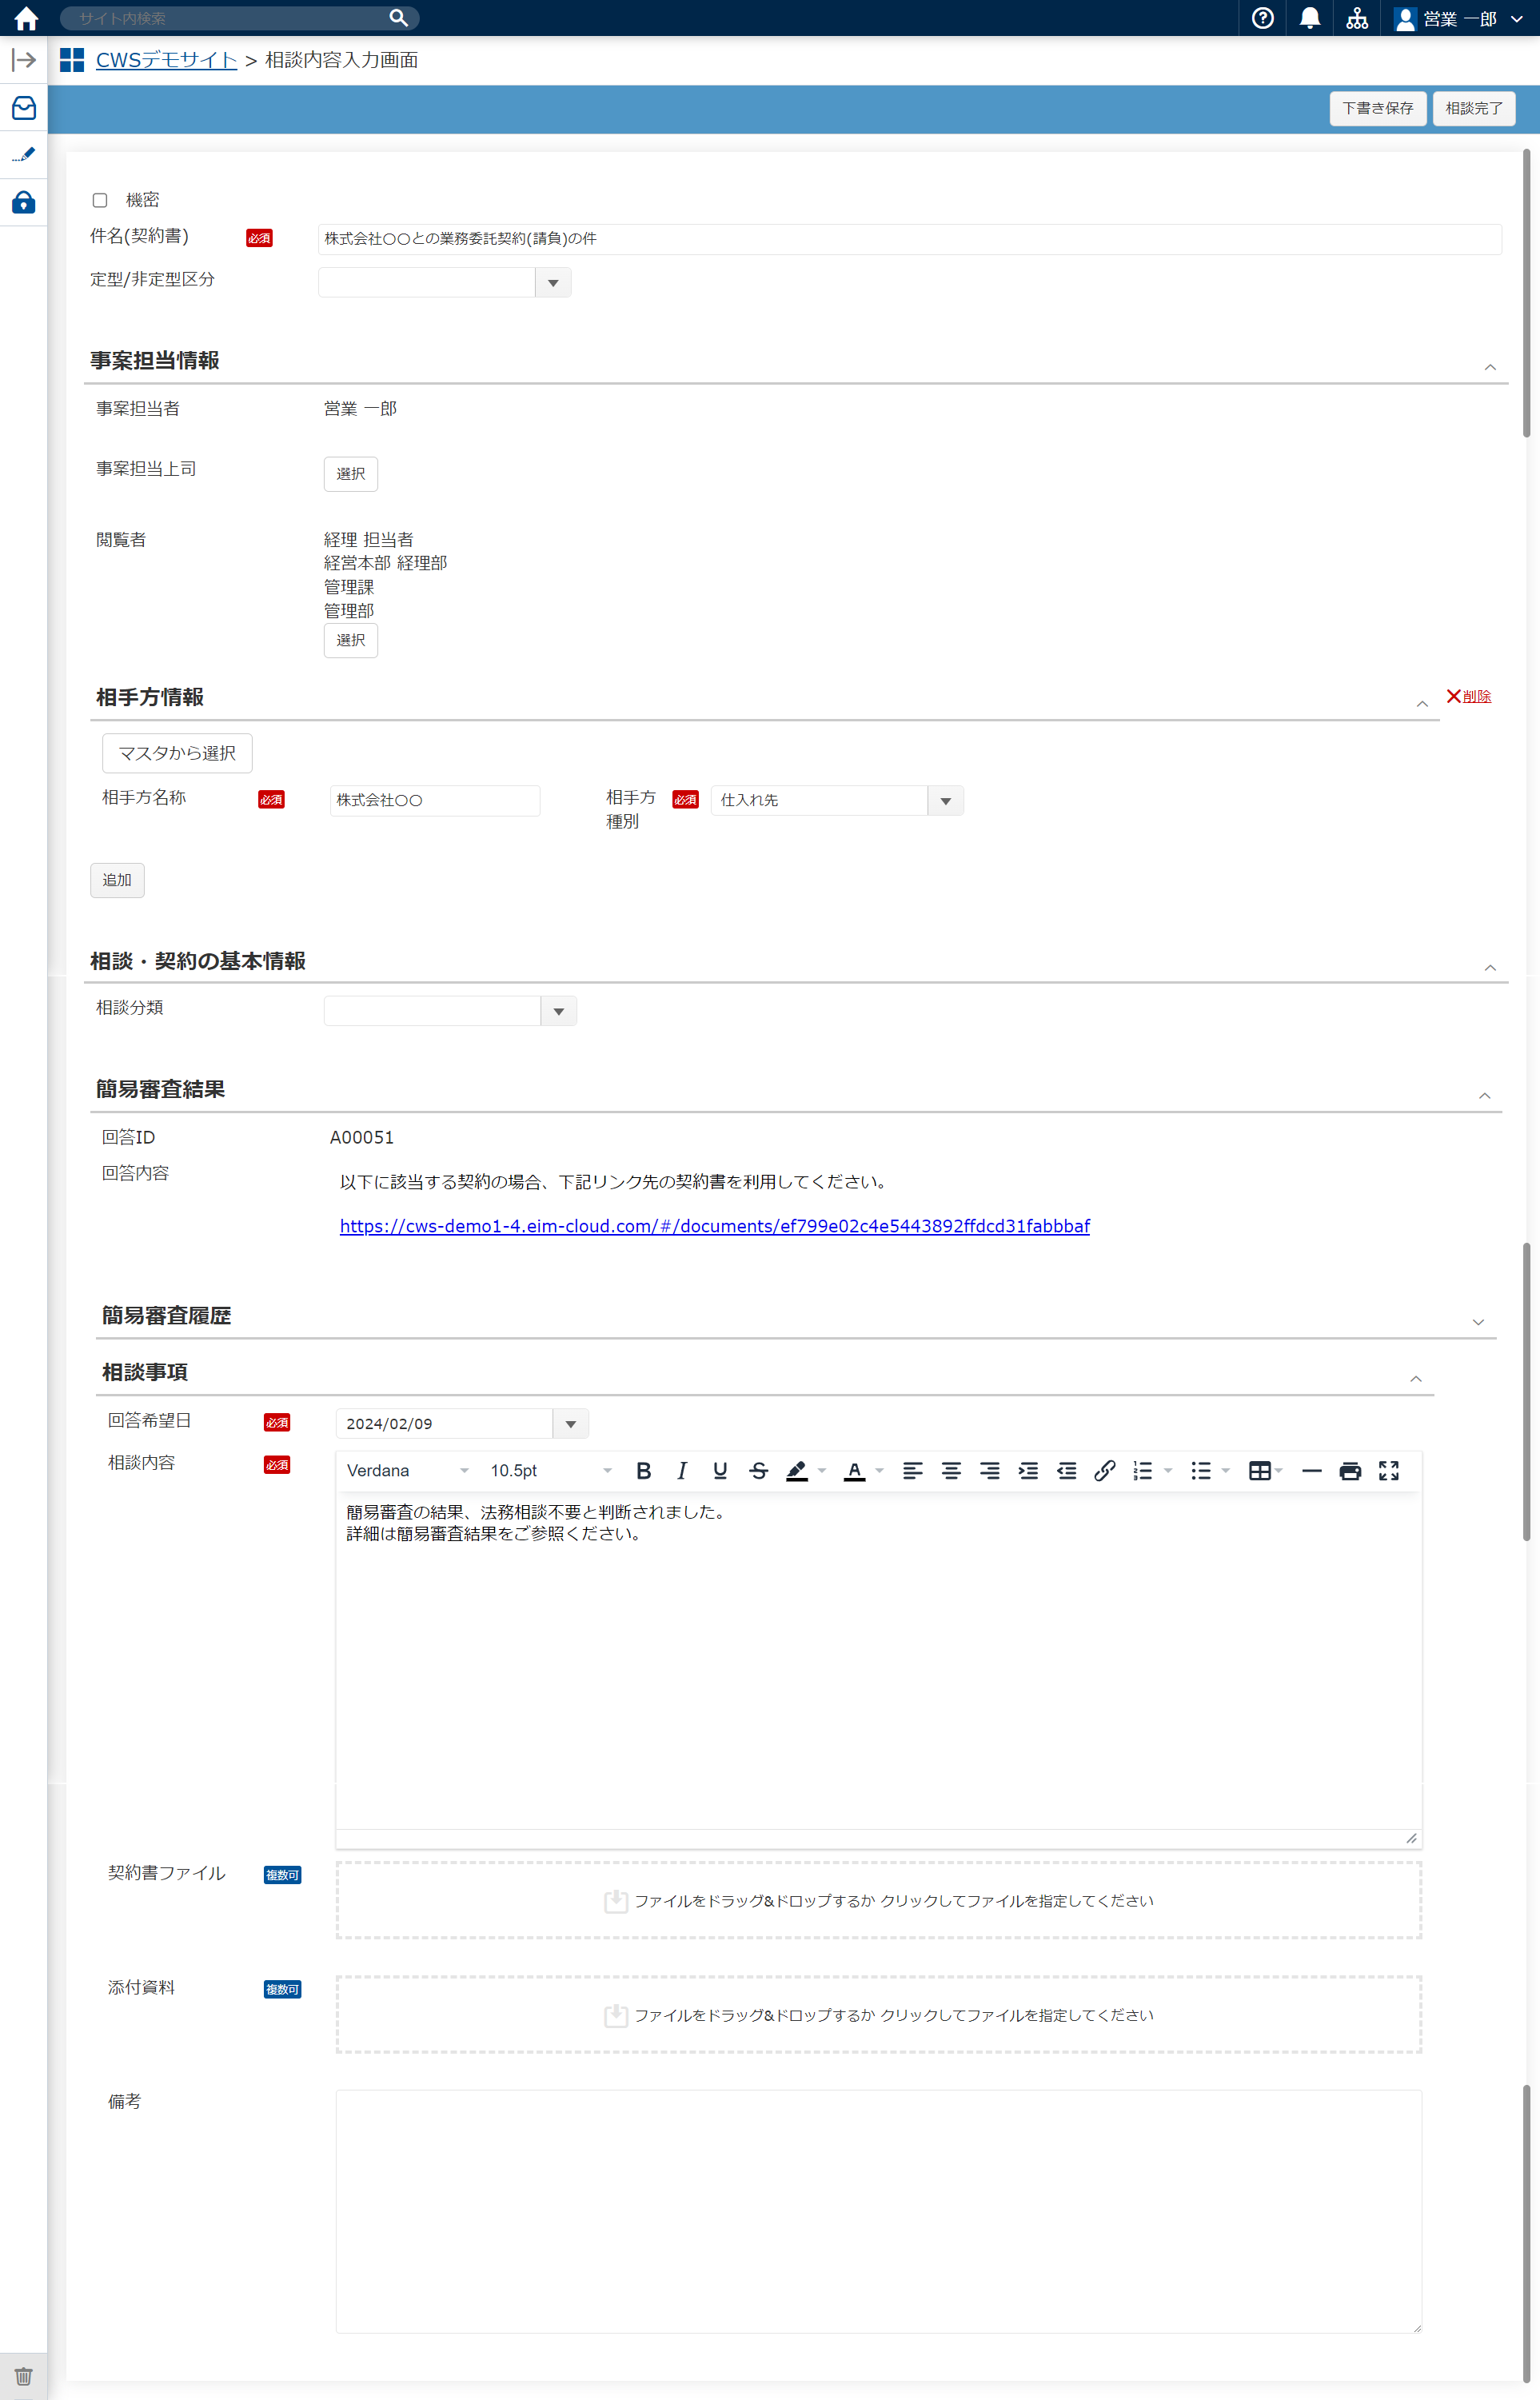The width and height of the screenshot is (1540, 2400).
Task: Open the 相手方種別 dropdown
Action: (945, 801)
